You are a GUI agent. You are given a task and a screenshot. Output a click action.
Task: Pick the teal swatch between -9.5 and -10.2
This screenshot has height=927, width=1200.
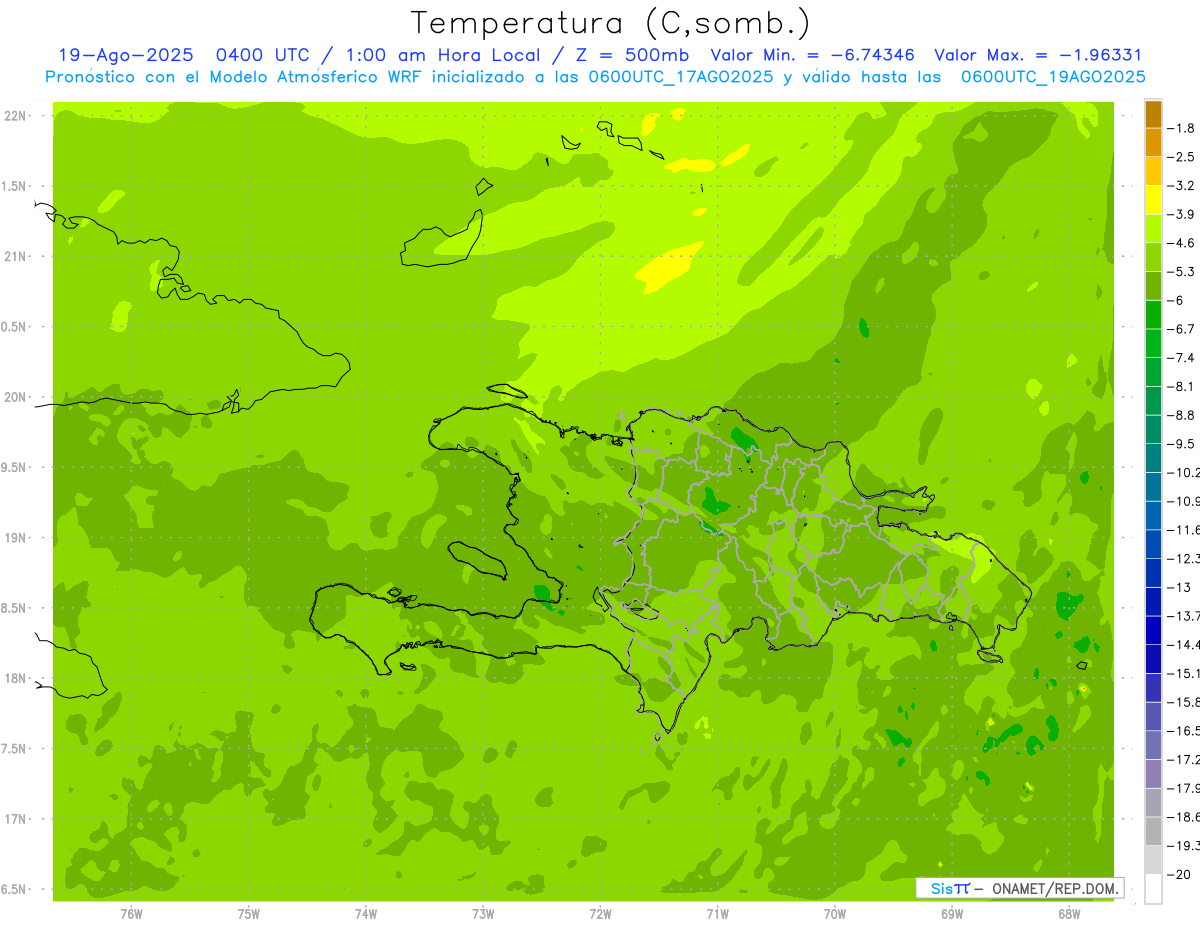(x=1153, y=458)
